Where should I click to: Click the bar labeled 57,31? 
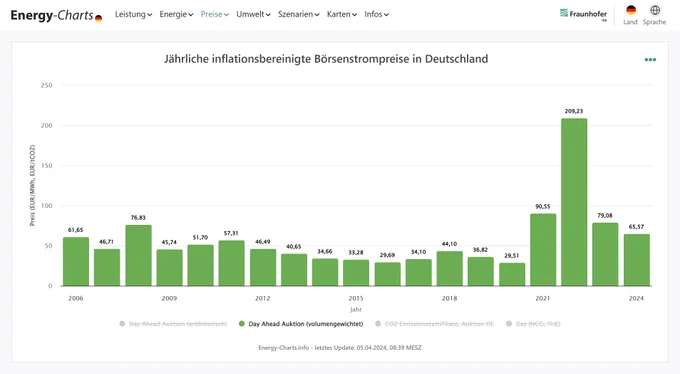[x=232, y=263]
